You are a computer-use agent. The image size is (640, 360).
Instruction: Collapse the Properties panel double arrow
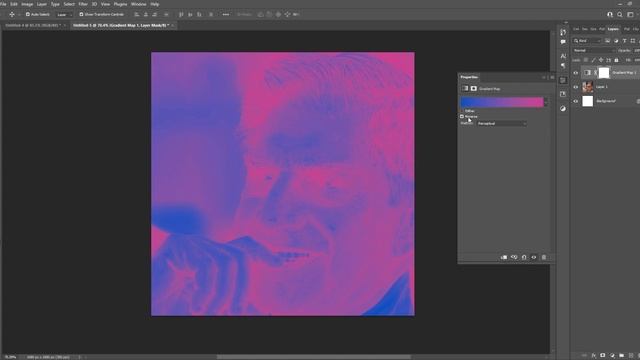coord(544,77)
